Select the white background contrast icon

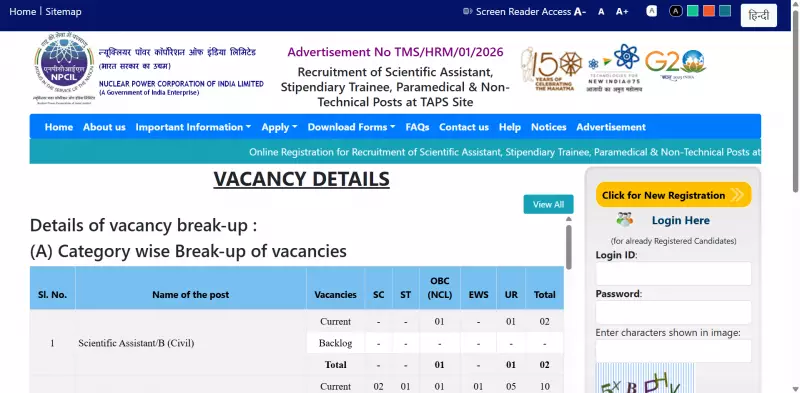click(x=652, y=11)
